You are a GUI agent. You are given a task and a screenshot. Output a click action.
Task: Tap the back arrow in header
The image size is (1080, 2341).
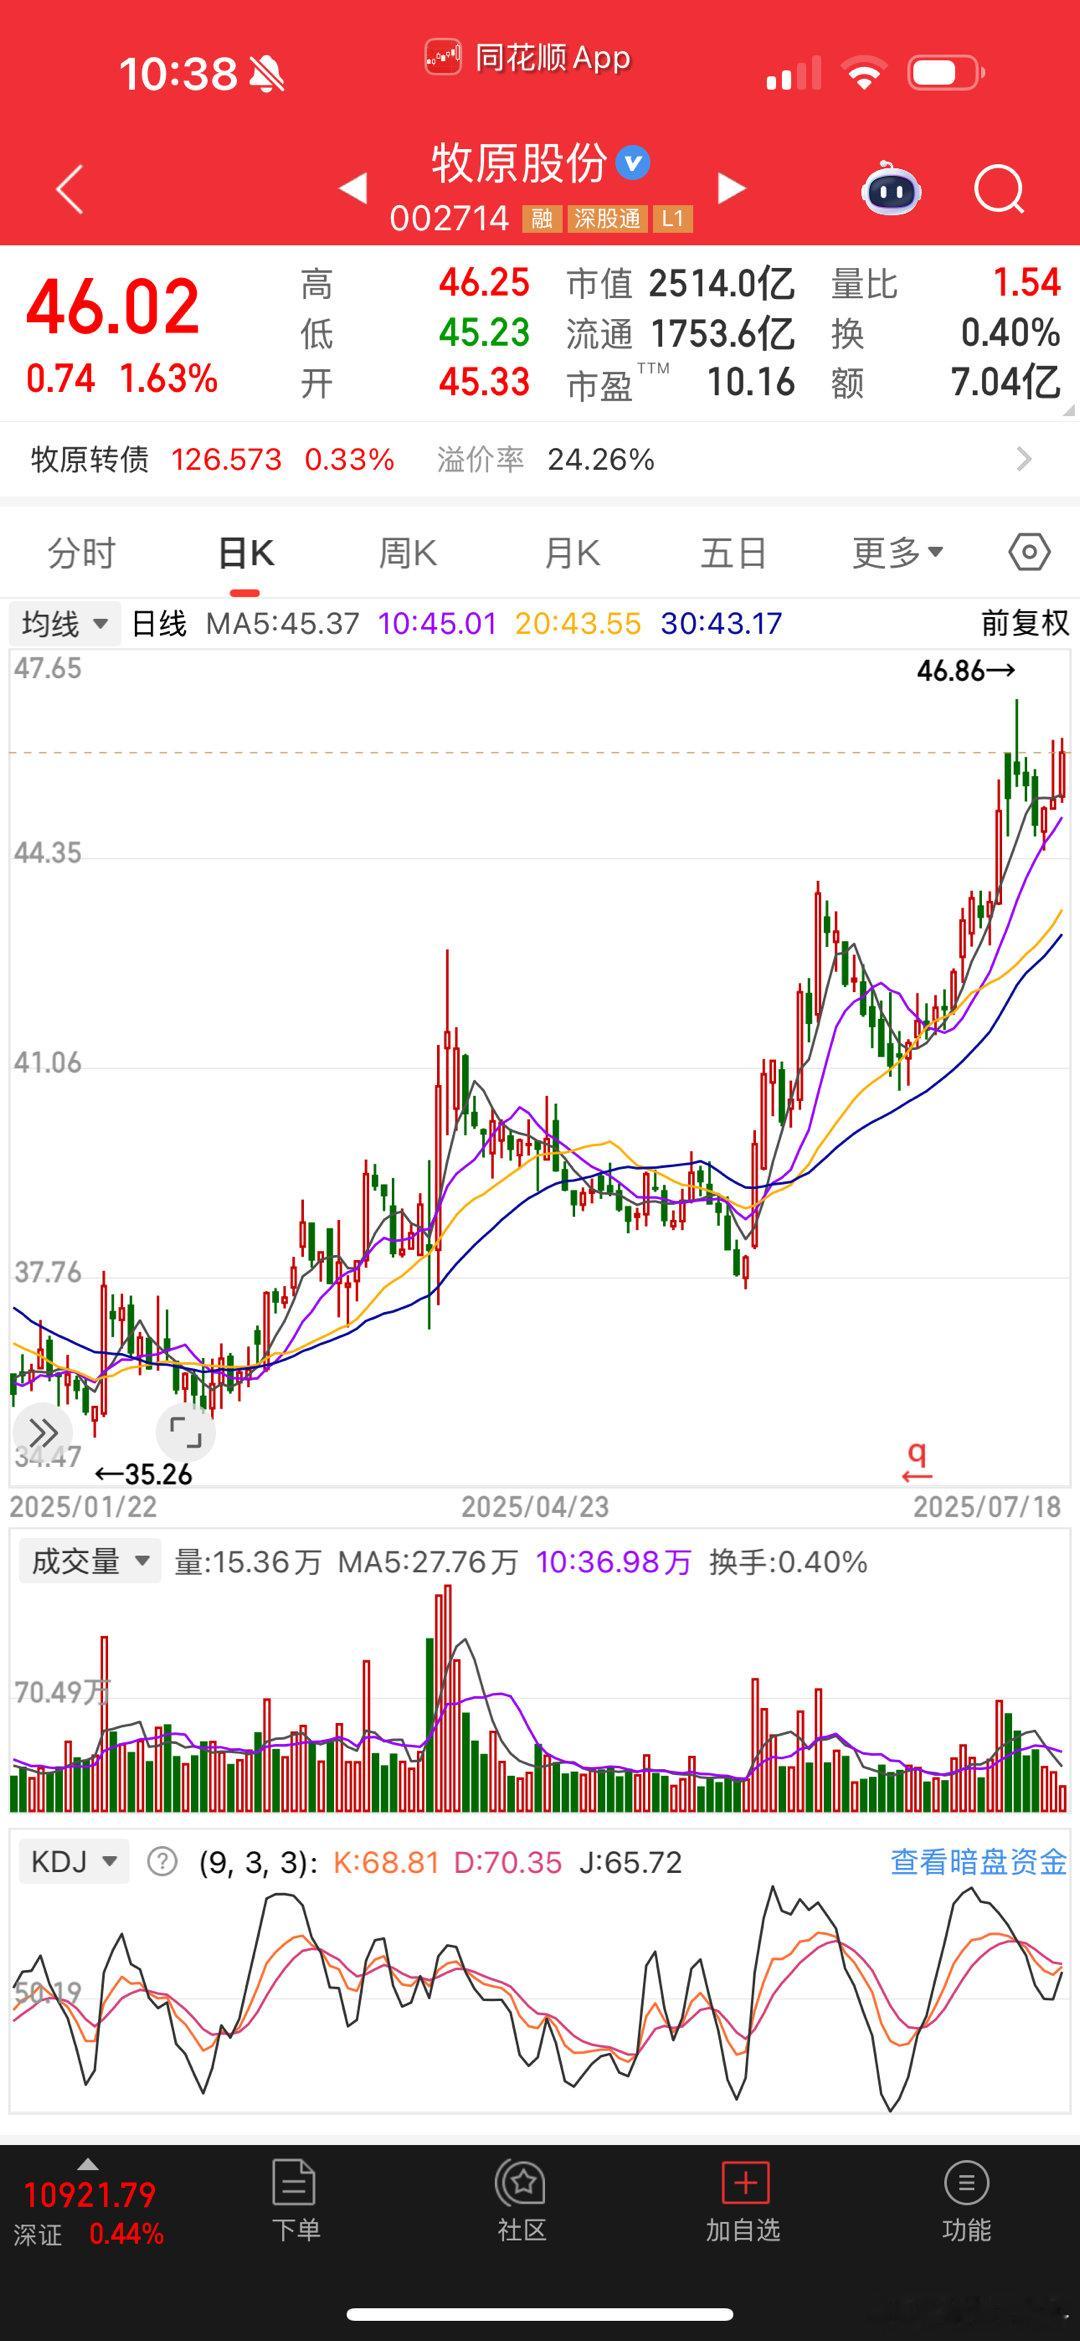coord(69,189)
